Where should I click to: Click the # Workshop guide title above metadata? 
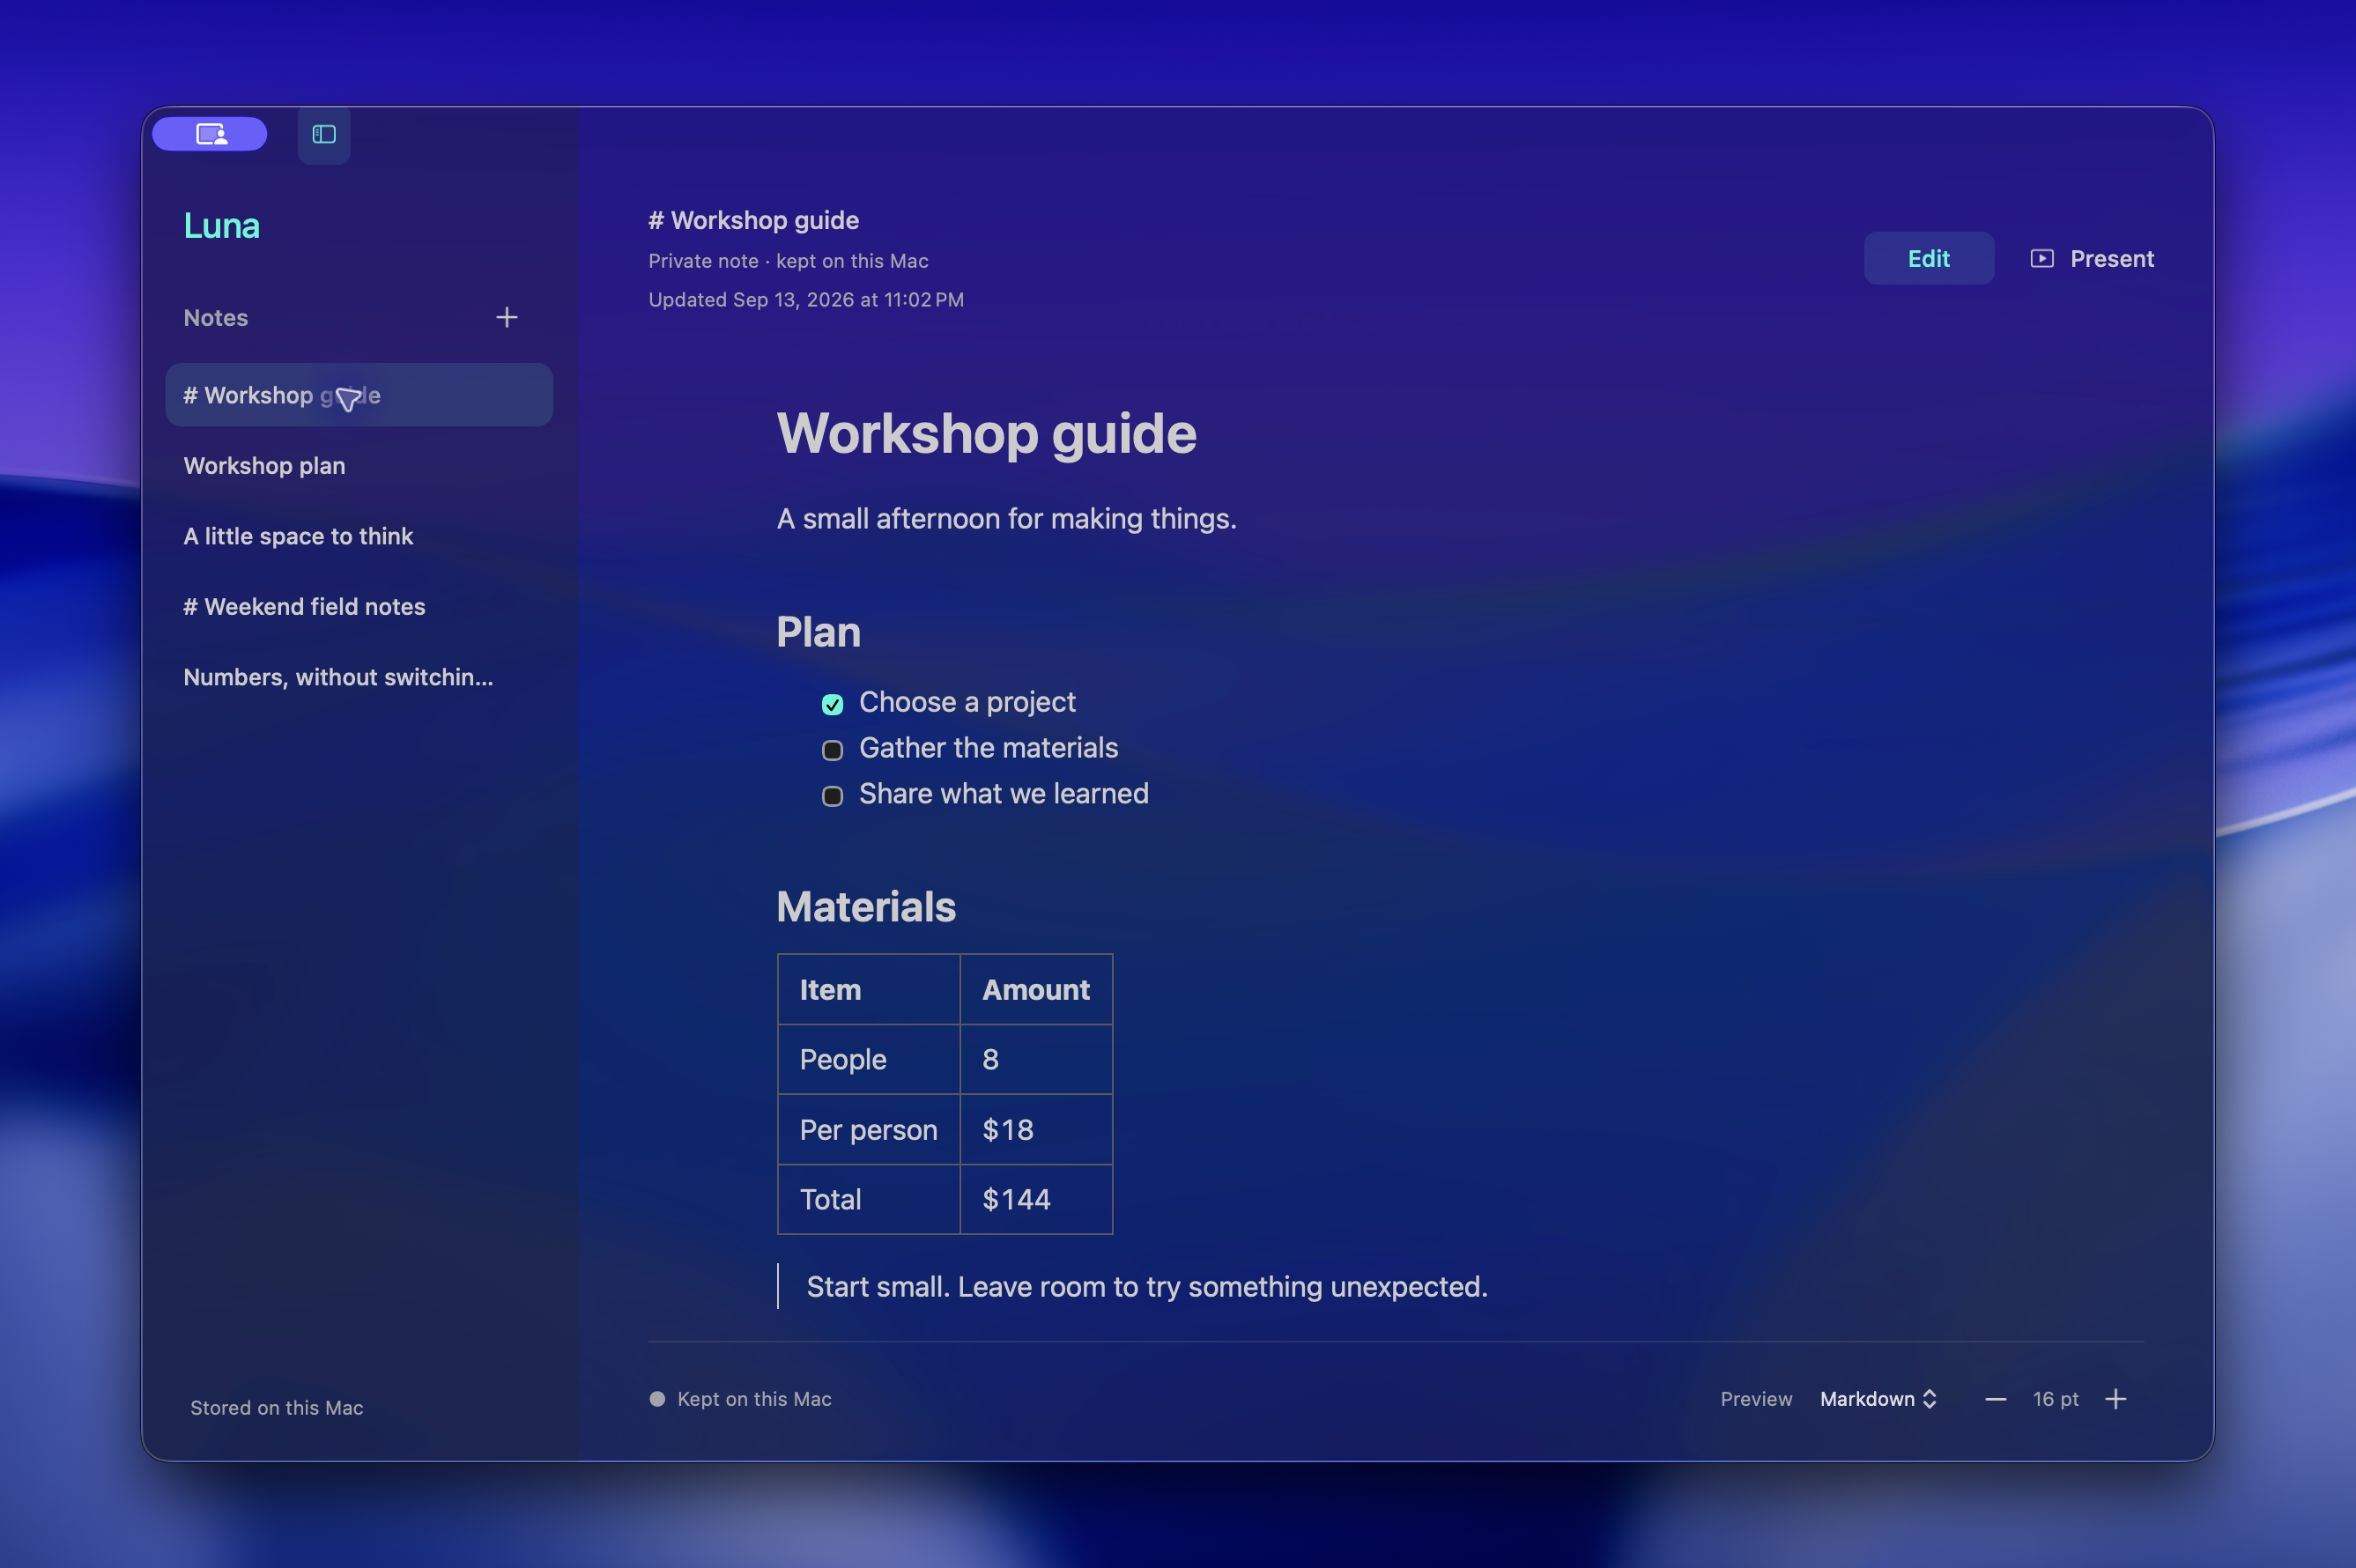[x=753, y=220]
